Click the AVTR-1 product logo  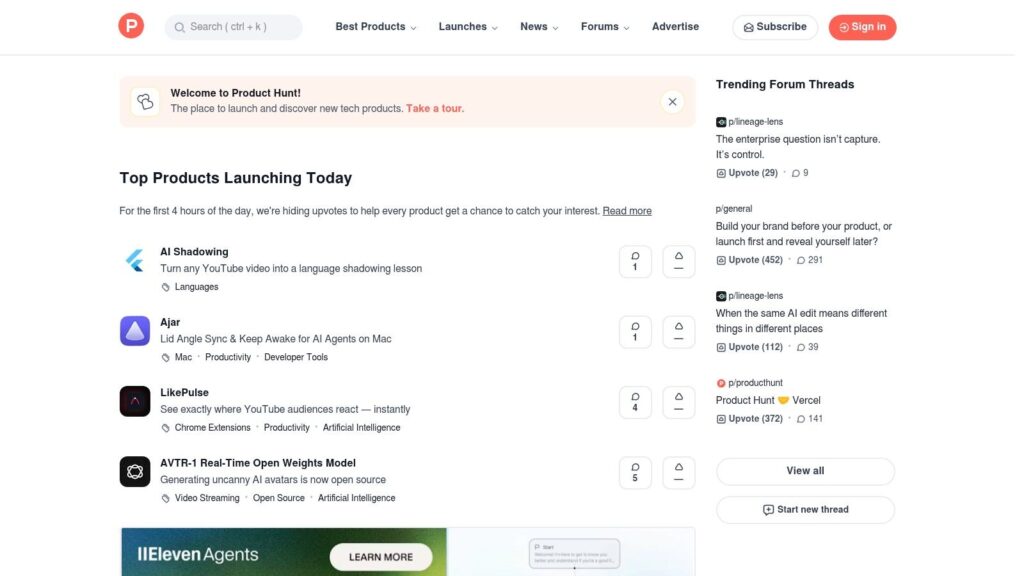pyautogui.click(x=135, y=472)
